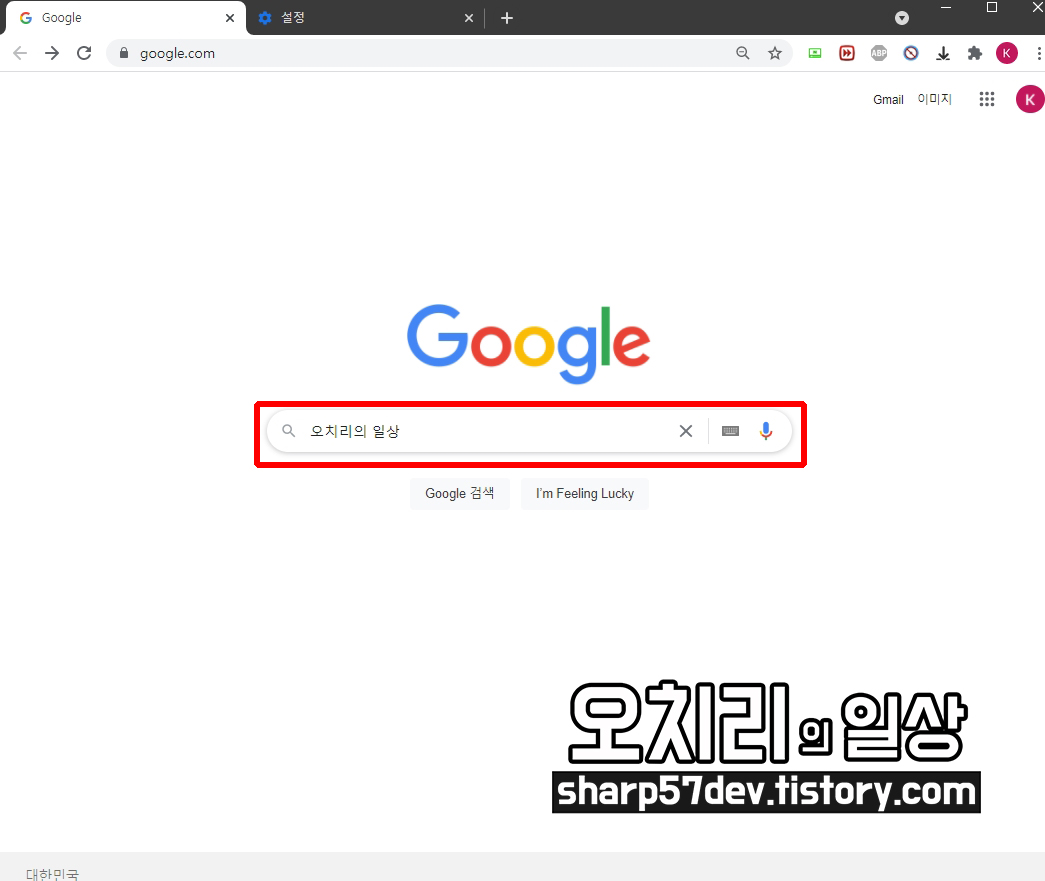This screenshot has width=1045, height=881.
Task: Open the green screen-capture extension icon
Action: point(814,53)
